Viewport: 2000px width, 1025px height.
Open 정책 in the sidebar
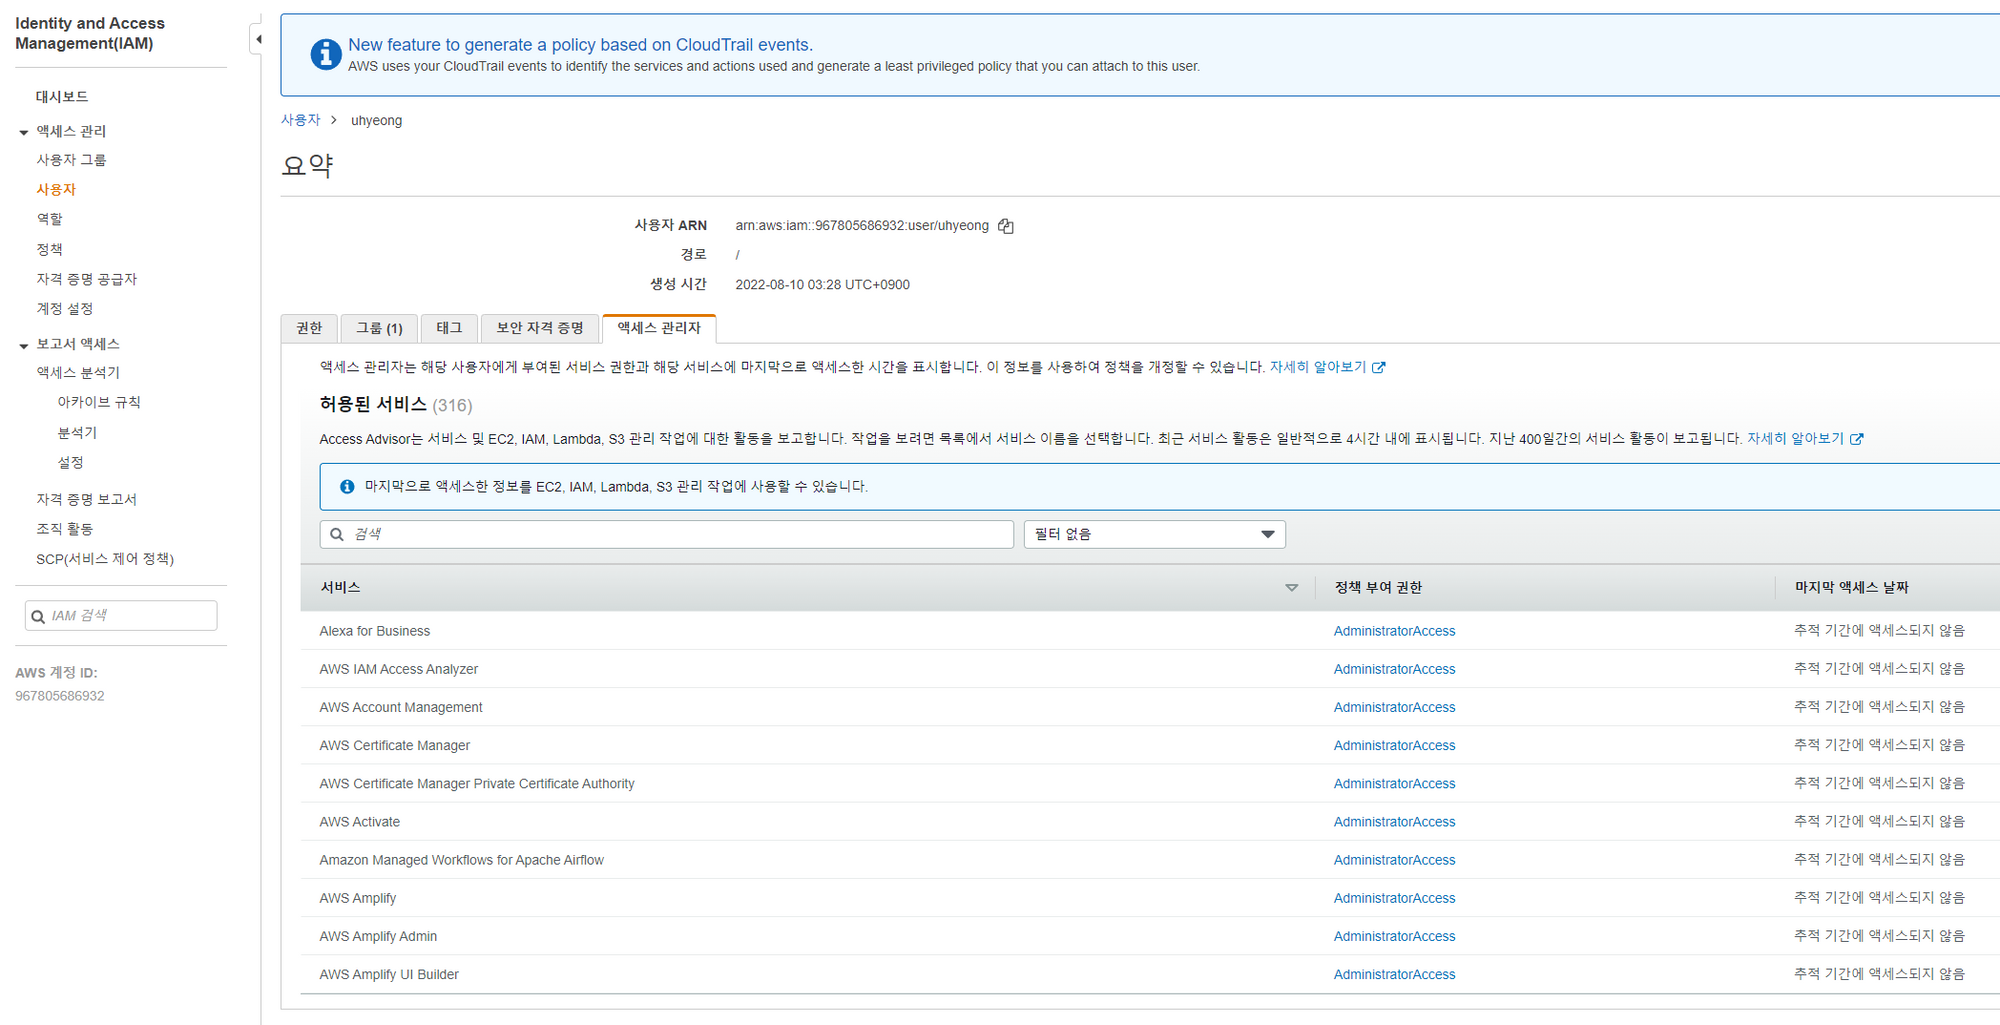point(50,249)
